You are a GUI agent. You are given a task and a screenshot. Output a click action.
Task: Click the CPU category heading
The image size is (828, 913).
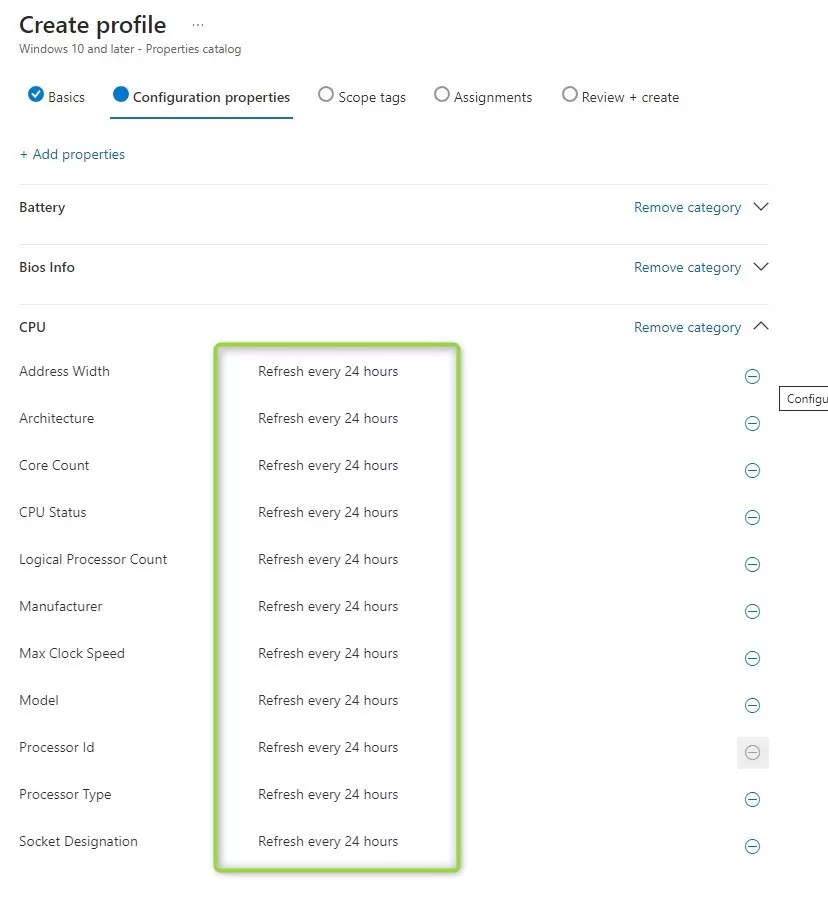tap(32, 327)
